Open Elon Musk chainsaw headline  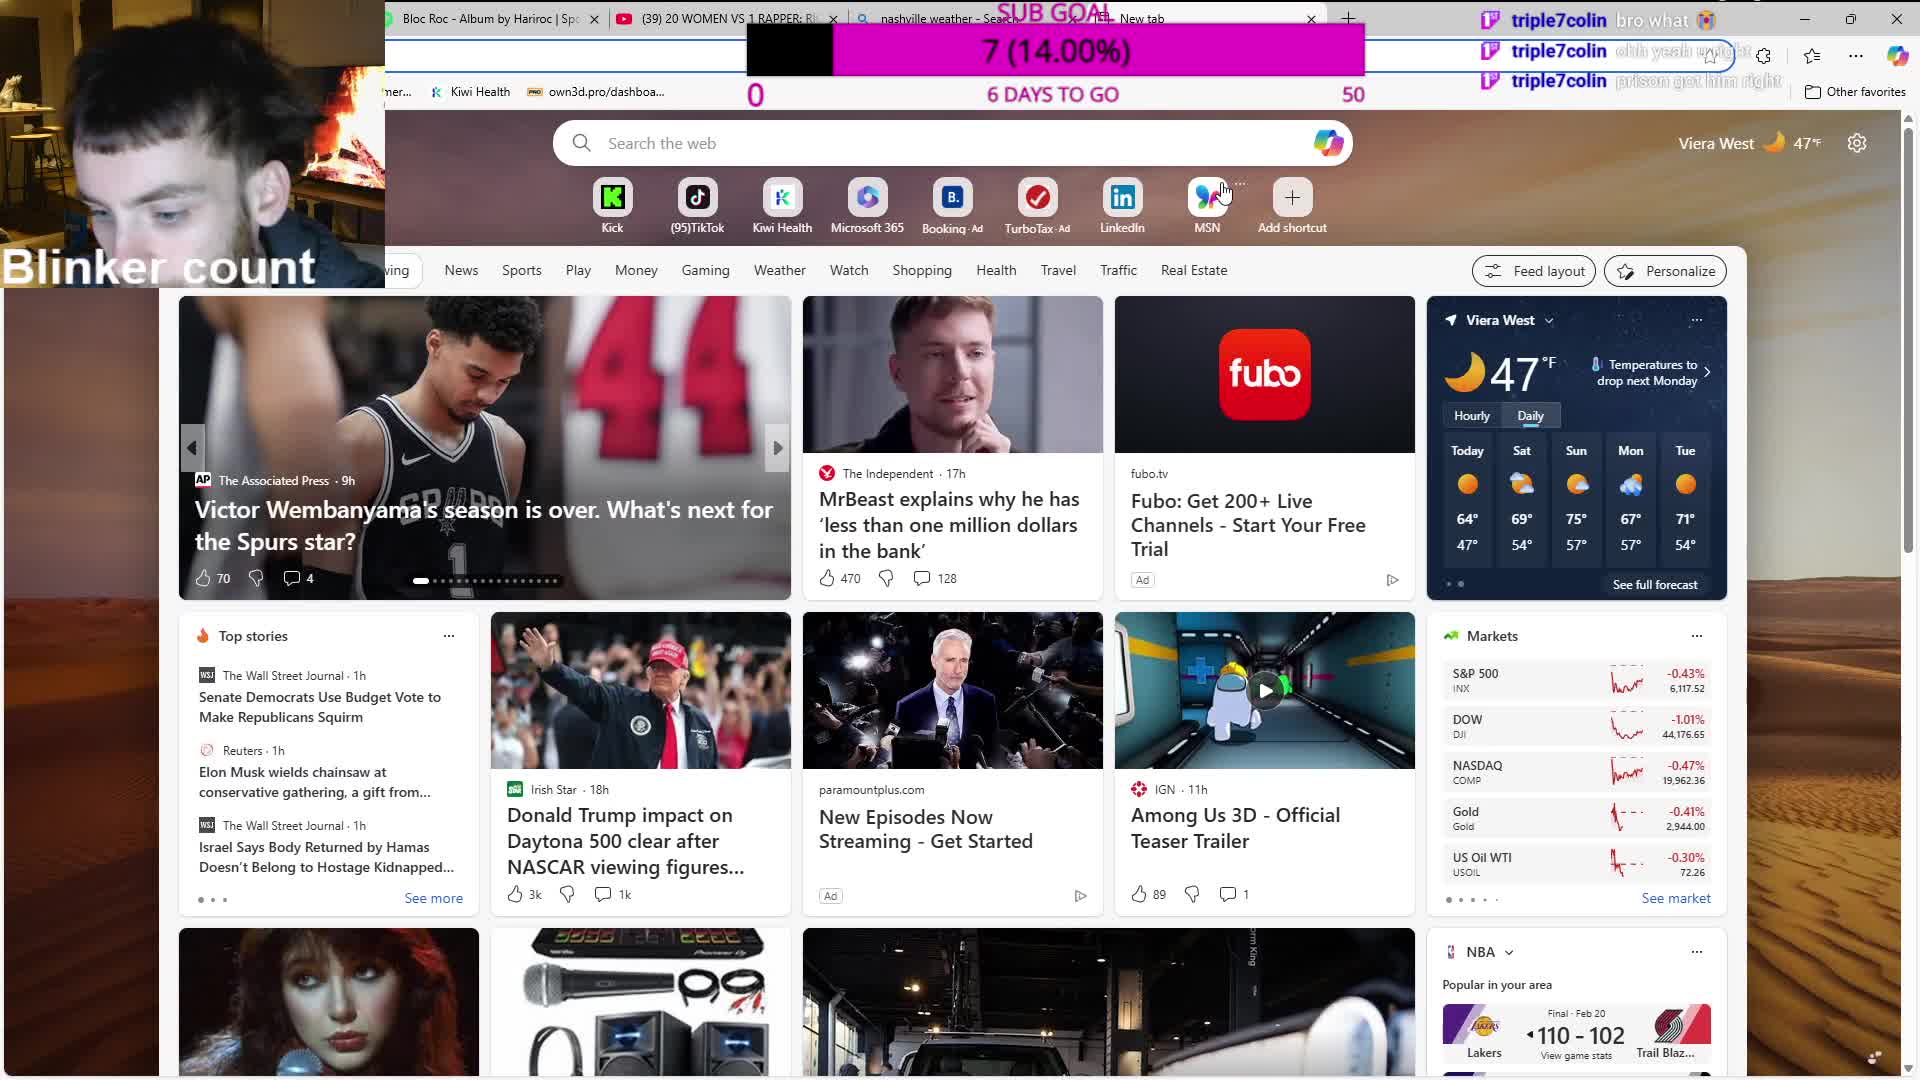point(315,782)
